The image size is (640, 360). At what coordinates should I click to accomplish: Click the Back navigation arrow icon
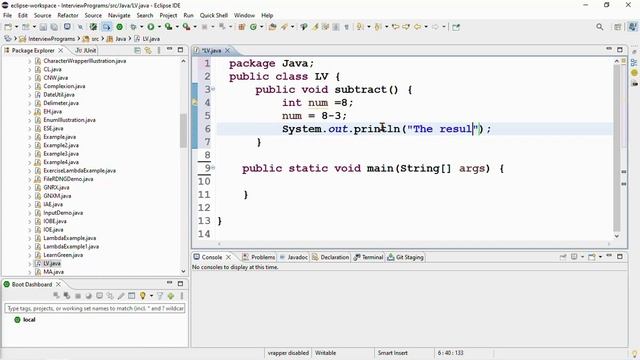pyautogui.click(x=417, y=27)
